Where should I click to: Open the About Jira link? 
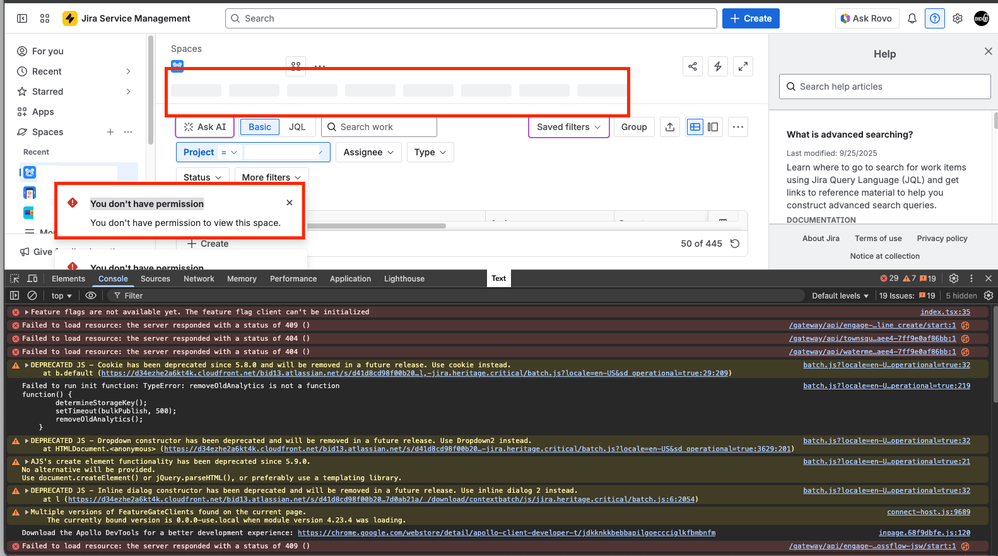(820, 239)
